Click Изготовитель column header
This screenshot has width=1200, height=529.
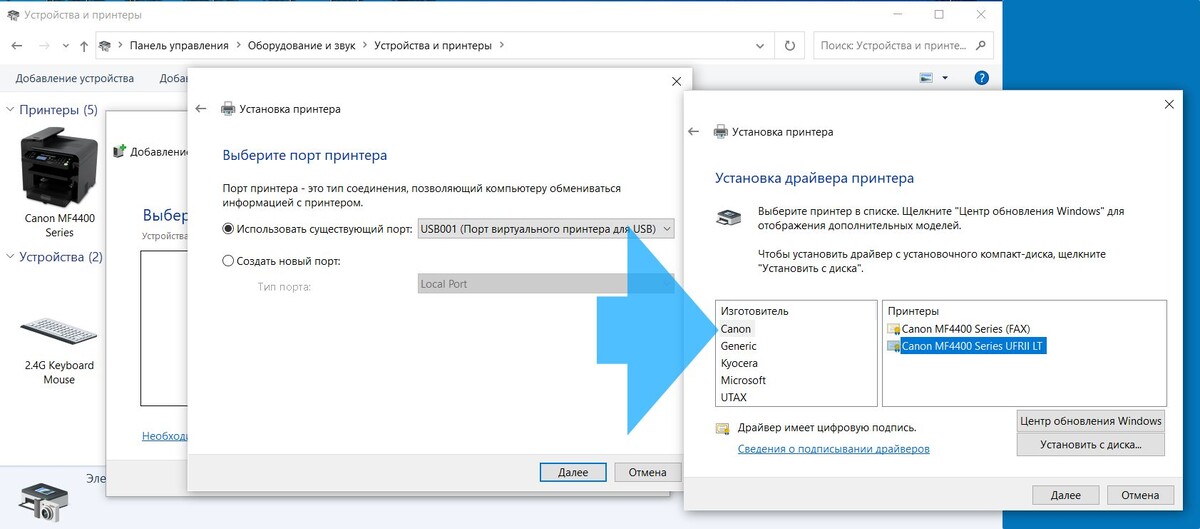pos(755,311)
